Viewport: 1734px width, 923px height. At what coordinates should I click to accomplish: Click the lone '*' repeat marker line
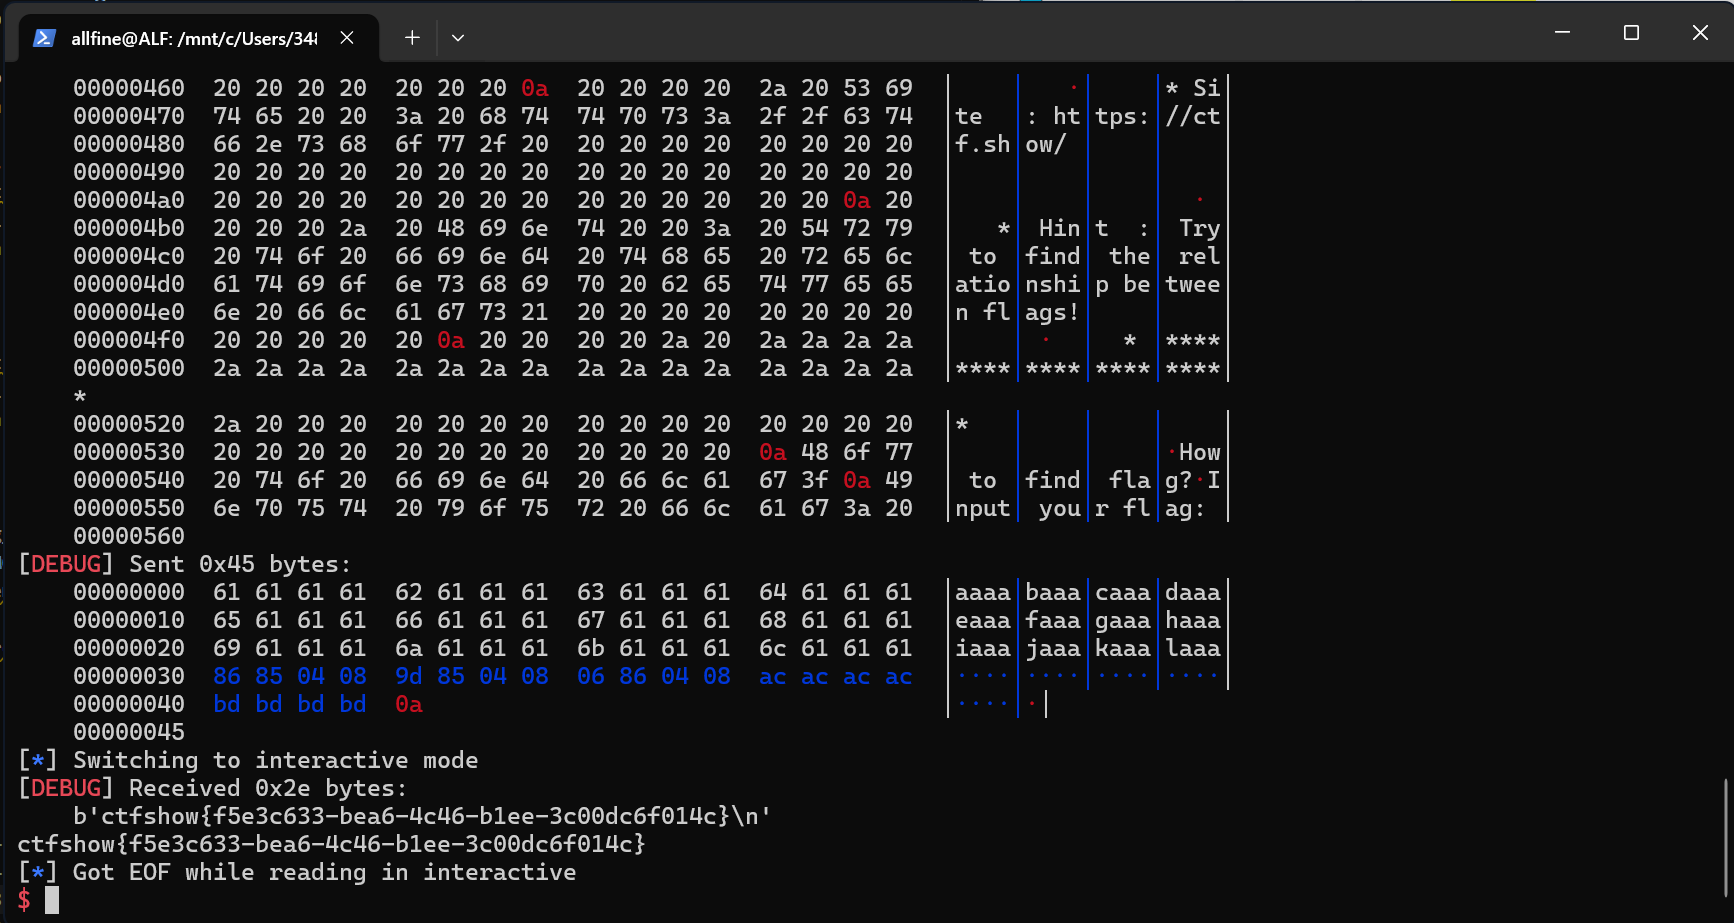coord(80,396)
